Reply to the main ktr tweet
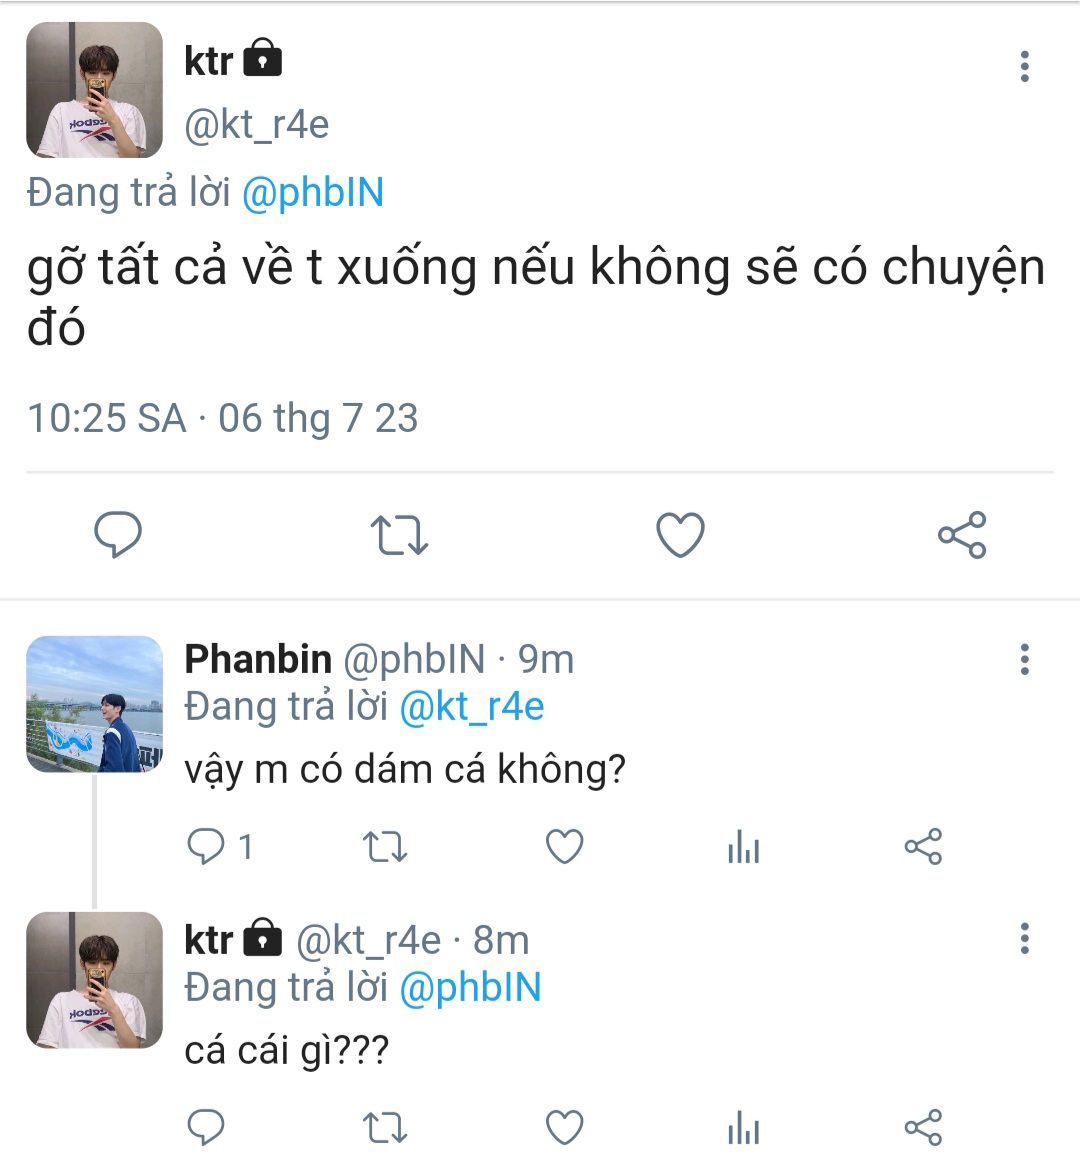 (118, 534)
